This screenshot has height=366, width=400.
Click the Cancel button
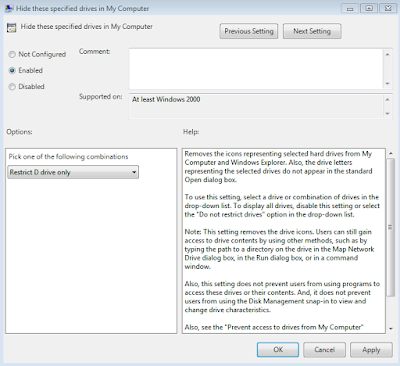324,350
